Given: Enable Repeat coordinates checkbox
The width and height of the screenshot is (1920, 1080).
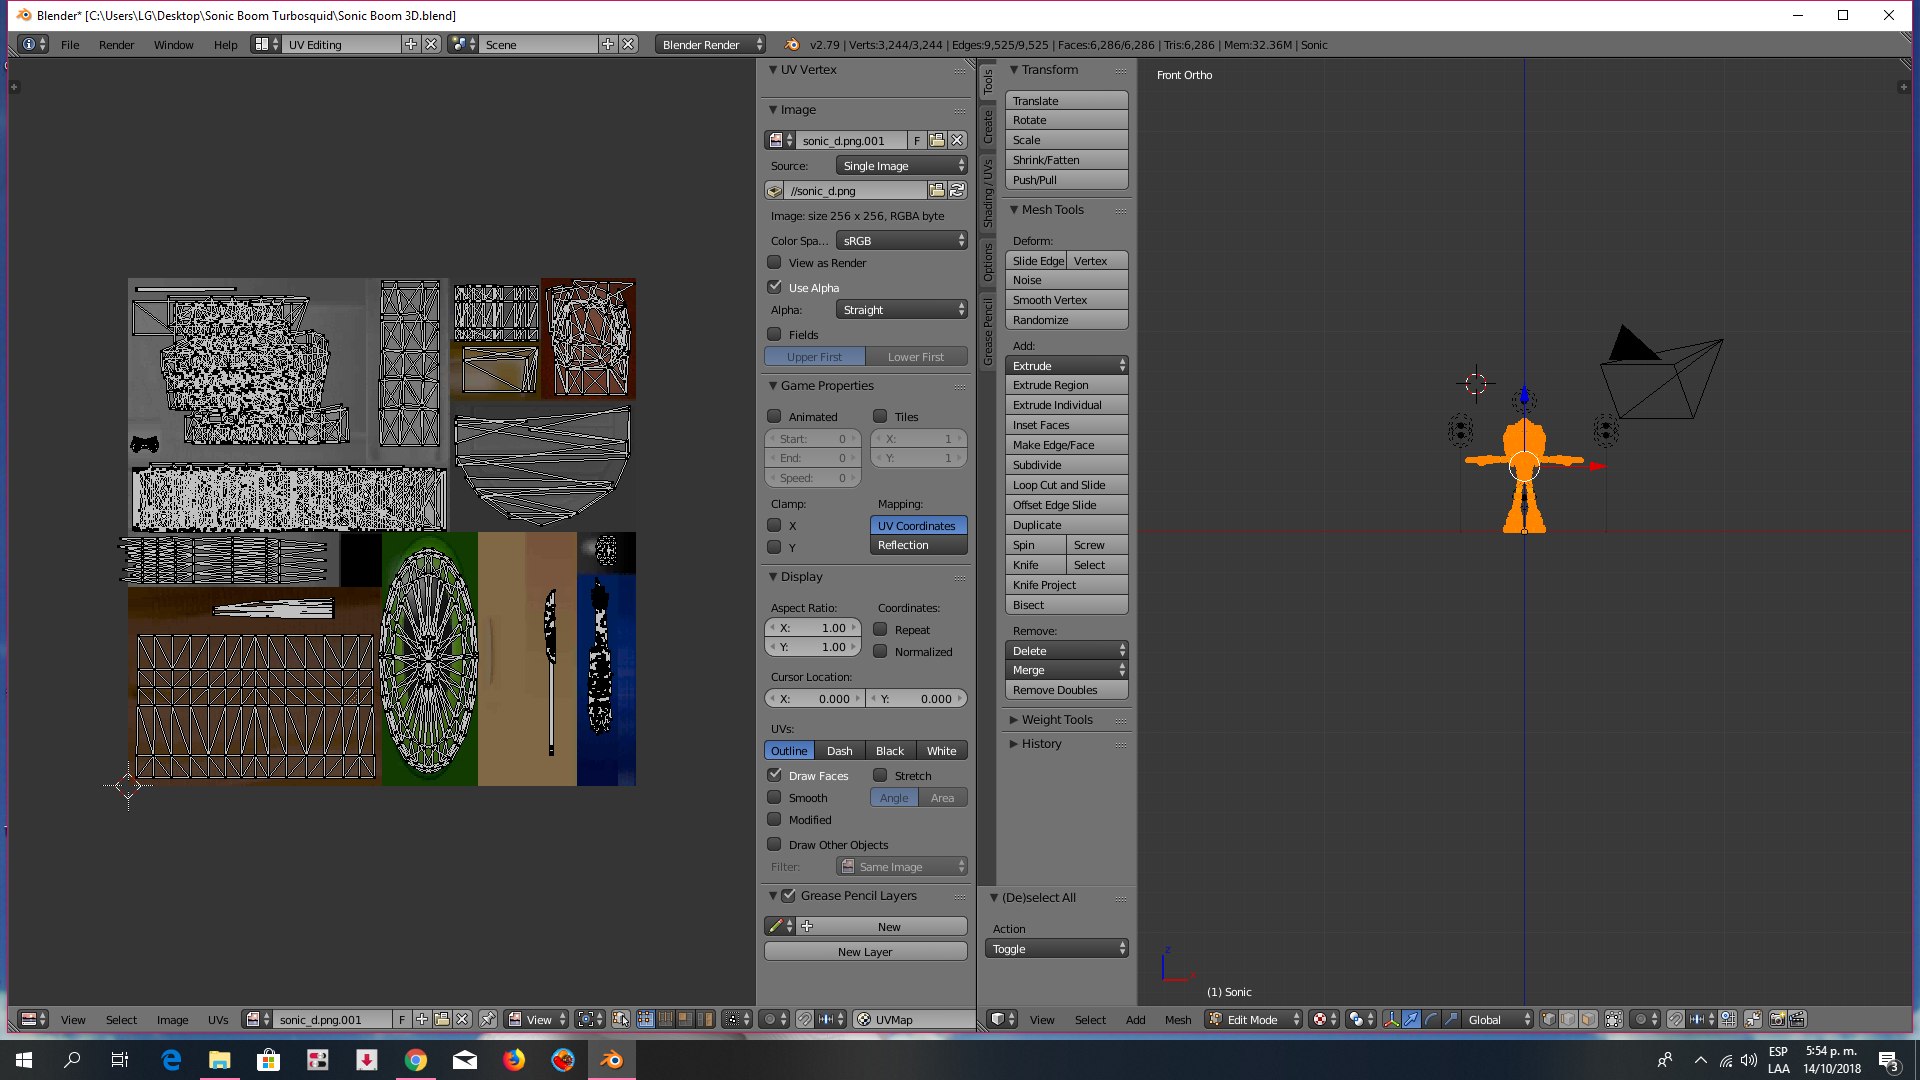Looking at the screenshot, I should pyautogui.click(x=880, y=629).
